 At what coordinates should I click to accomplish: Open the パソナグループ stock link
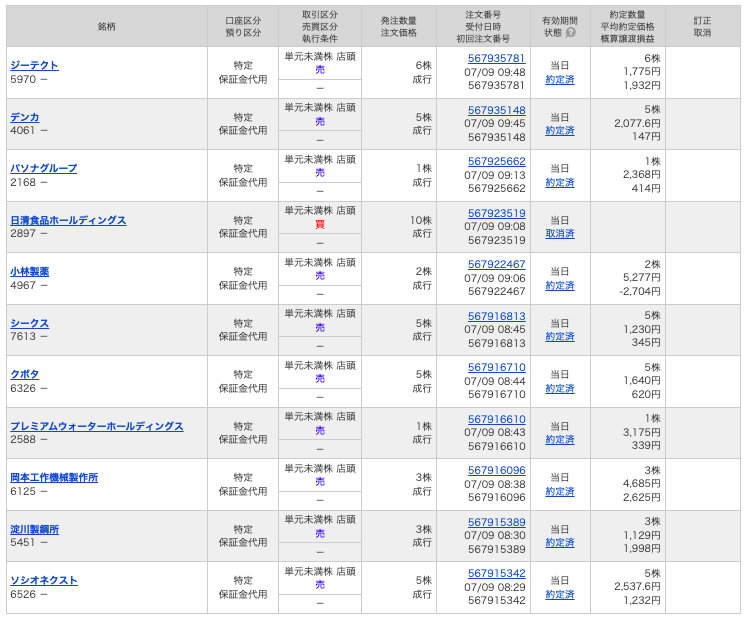tap(43, 168)
